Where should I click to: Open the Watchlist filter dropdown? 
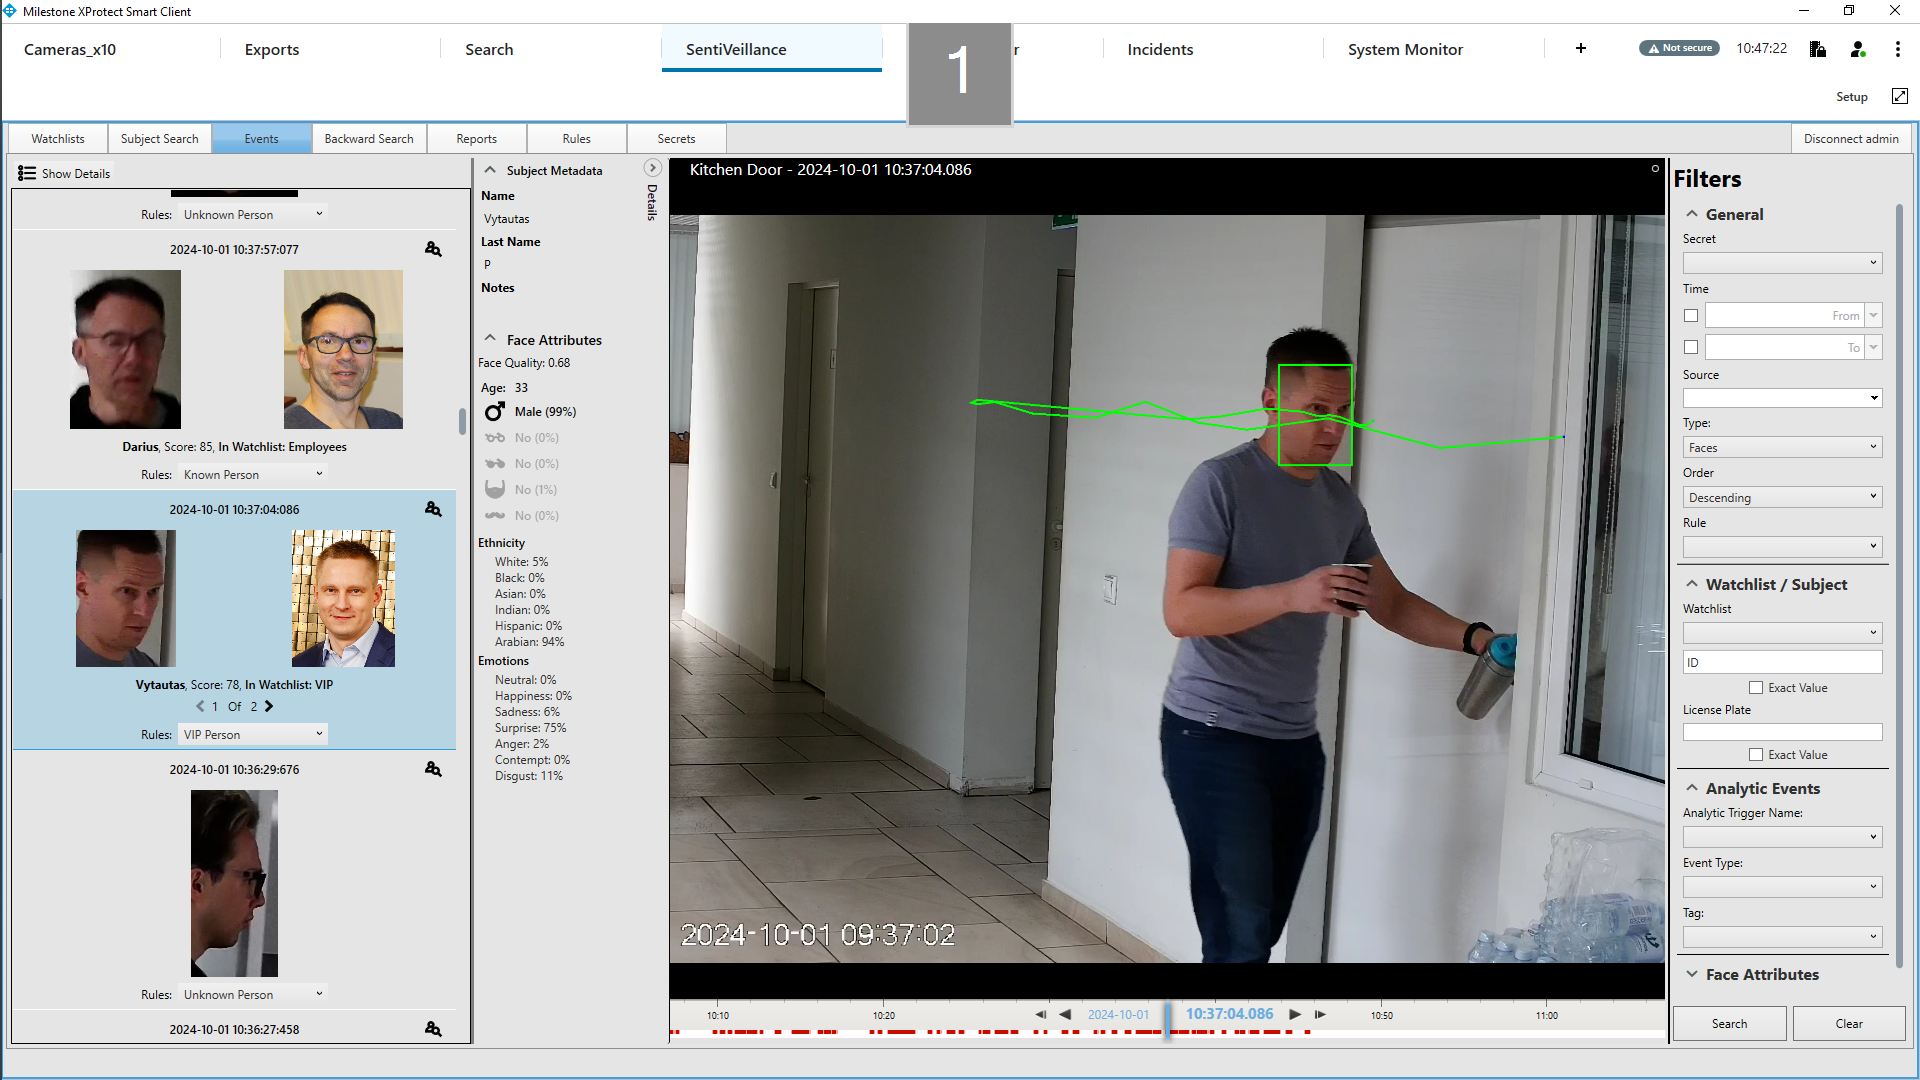coord(1782,633)
